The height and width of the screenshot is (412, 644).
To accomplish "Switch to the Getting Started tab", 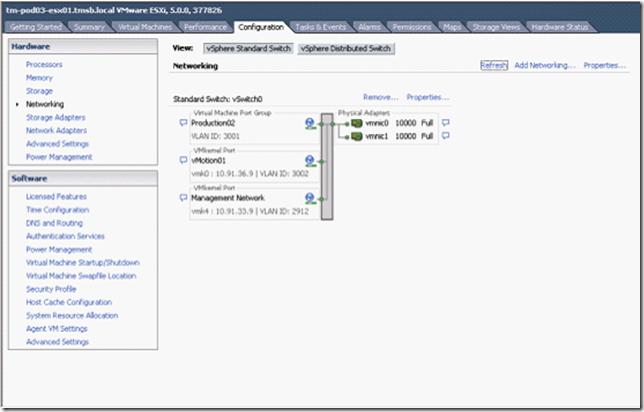I will (x=36, y=27).
